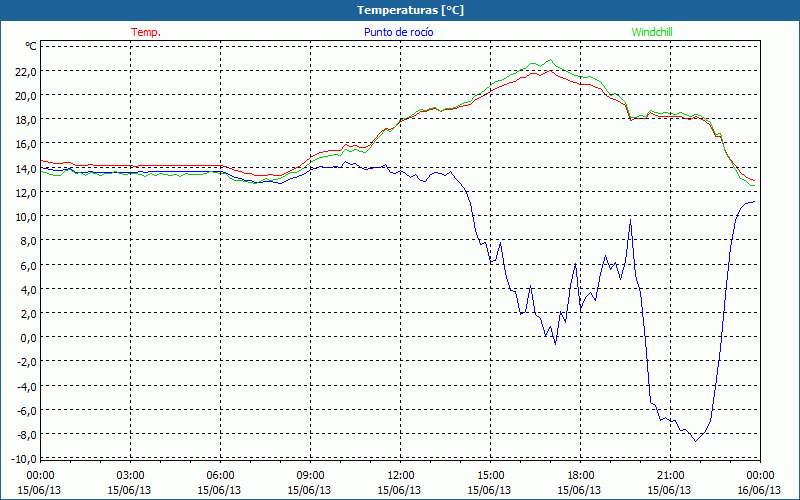
Task: Click the '09:00' time axis label
Action: tap(310, 476)
